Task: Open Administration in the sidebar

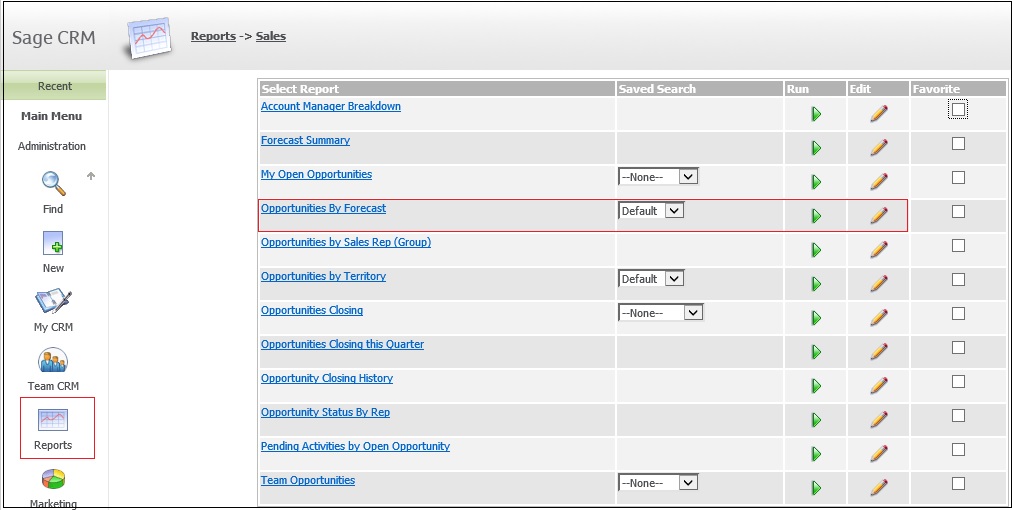Action: (x=52, y=146)
